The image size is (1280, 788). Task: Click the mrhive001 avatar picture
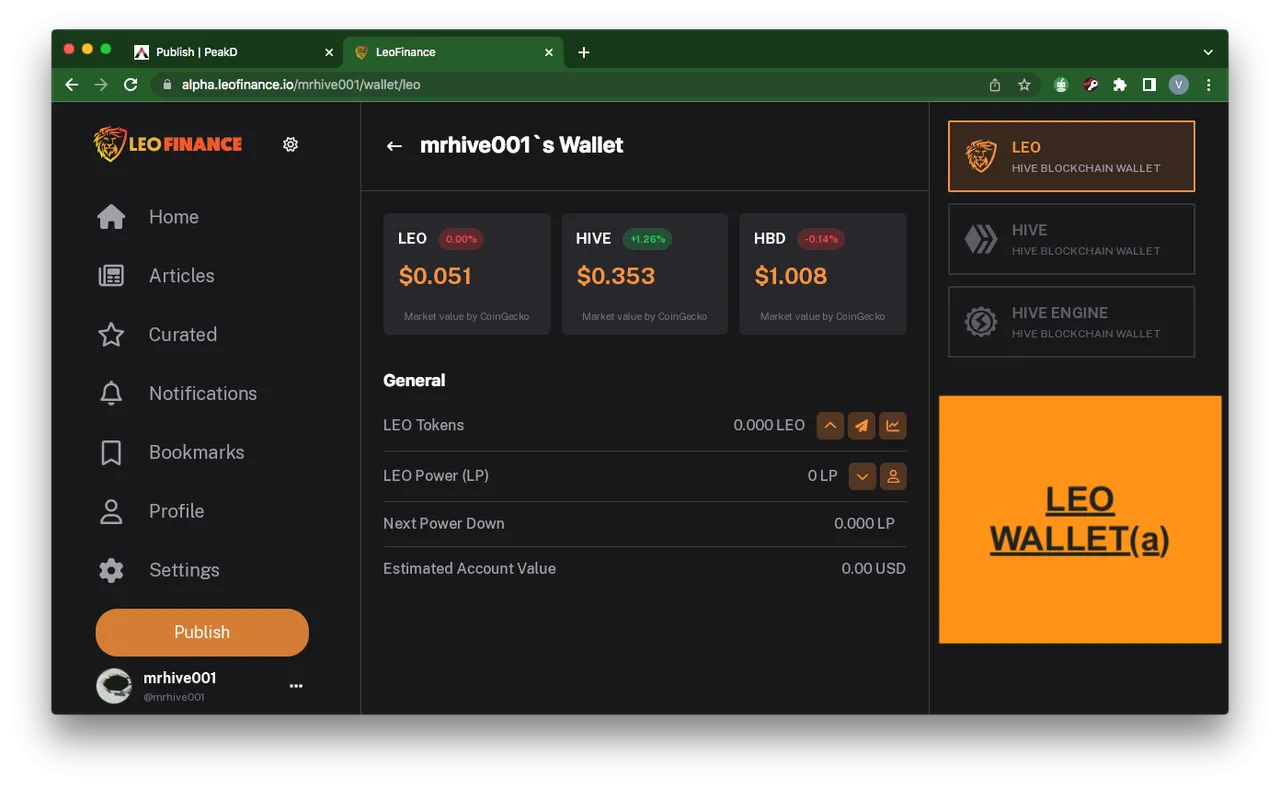pyautogui.click(x=114, y=686)
